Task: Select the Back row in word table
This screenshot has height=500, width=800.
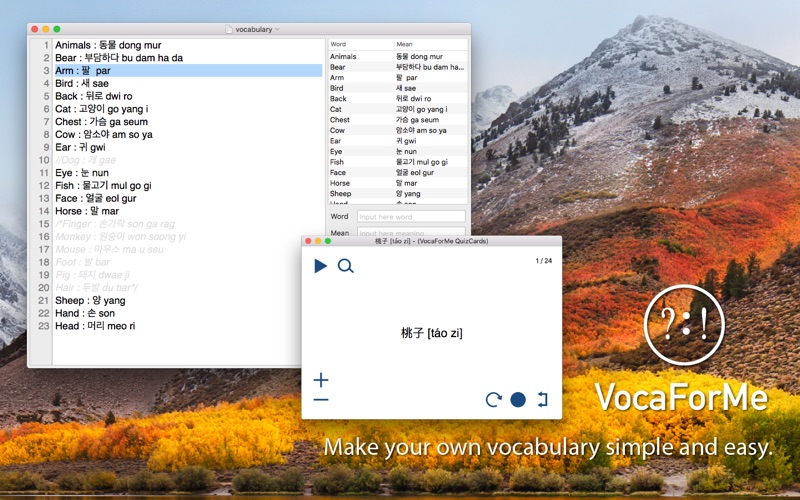Action: click(x=398, y=98)
